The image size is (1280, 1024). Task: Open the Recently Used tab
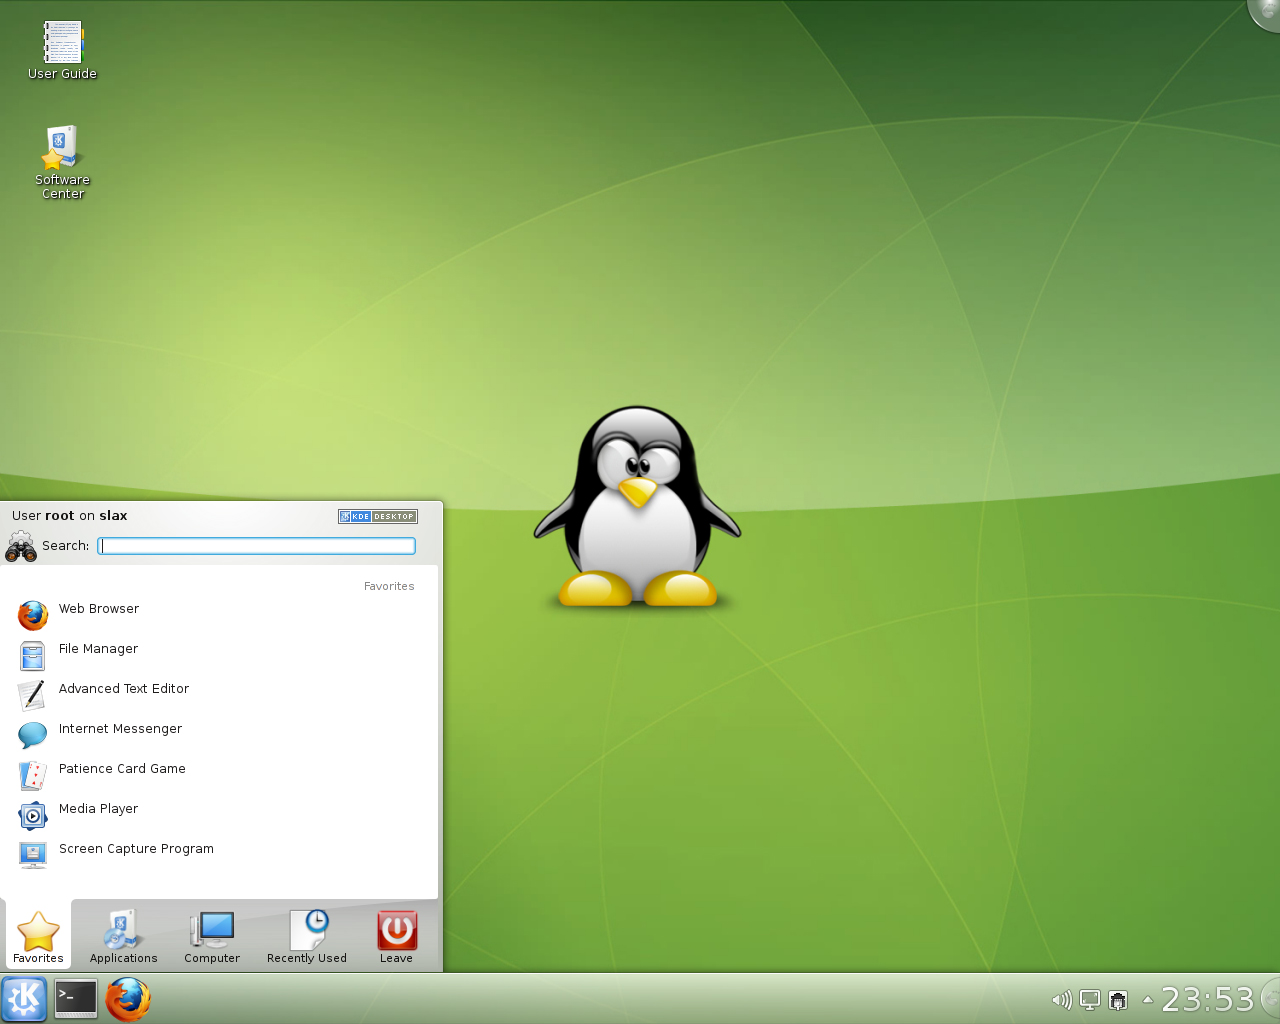(x=307, y=937)
